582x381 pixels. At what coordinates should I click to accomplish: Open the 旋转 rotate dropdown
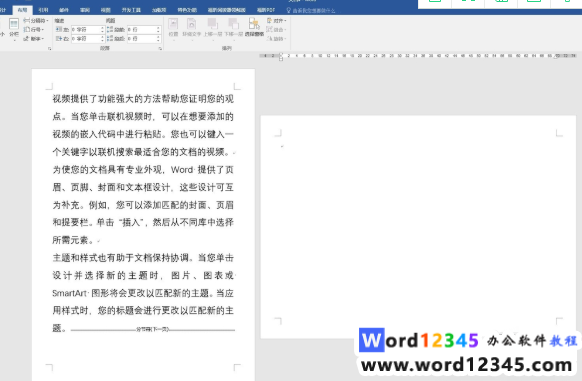coord(276,38)
